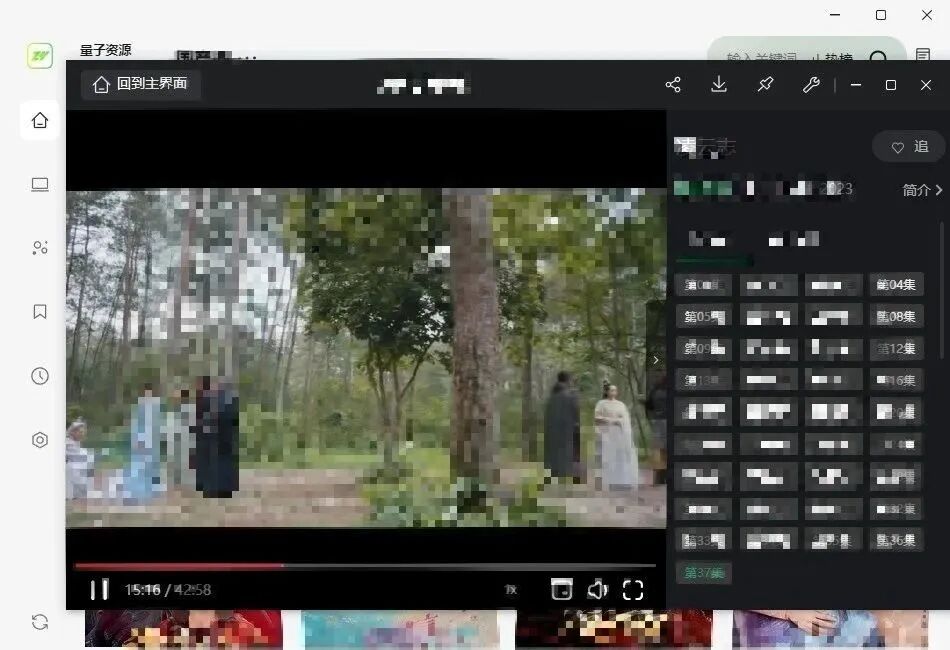Expand the 简介 description chevron
The height and width of the screenshot is (650, 950).
(x=923, y=190)
